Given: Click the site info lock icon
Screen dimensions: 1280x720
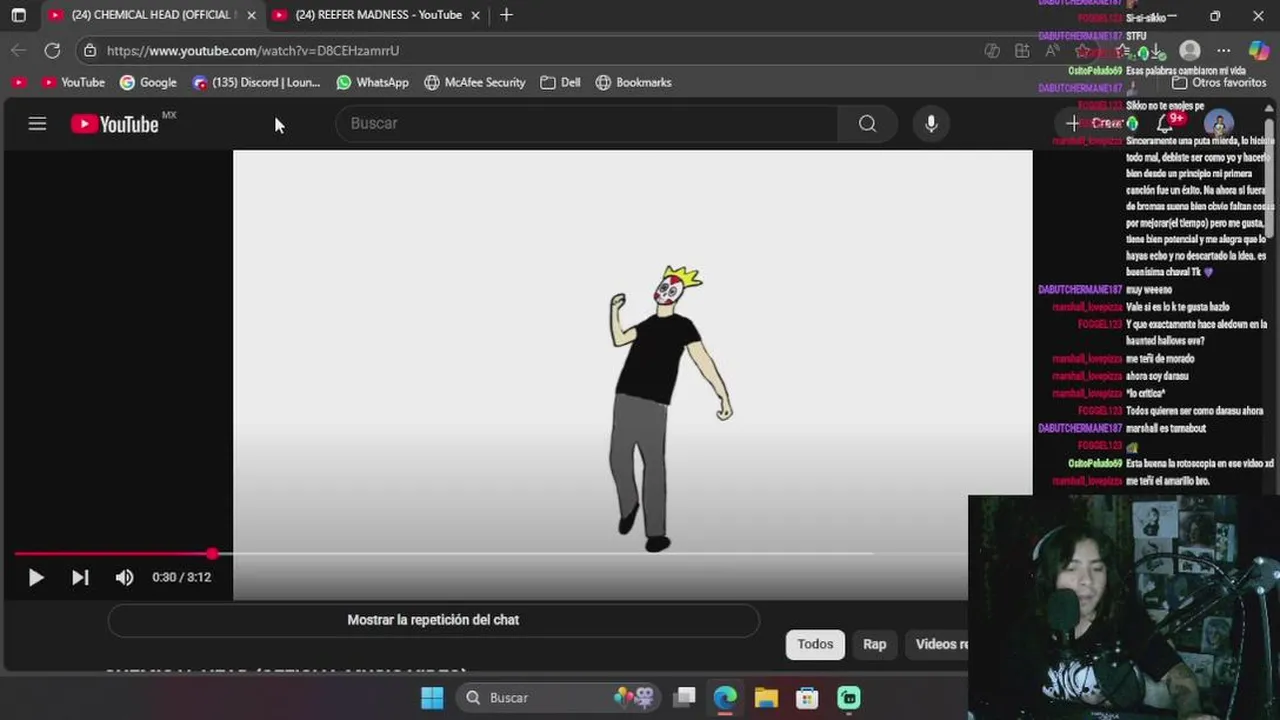Looking at the screenshot, I should (90, 50).
